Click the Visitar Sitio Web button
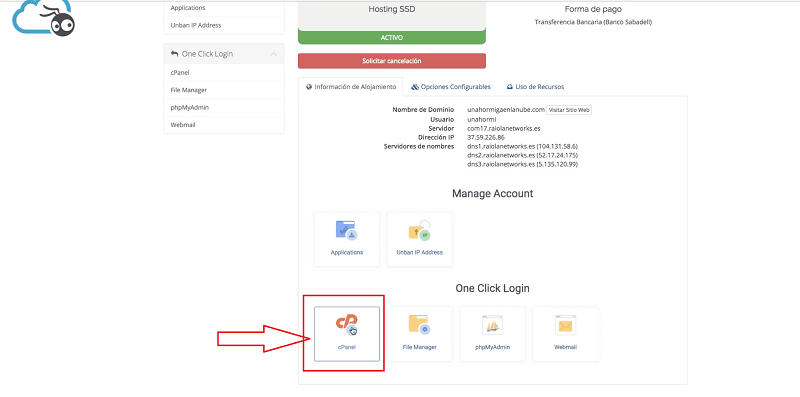This screenshot has height=397, width=800. click(x=569, y=110)
